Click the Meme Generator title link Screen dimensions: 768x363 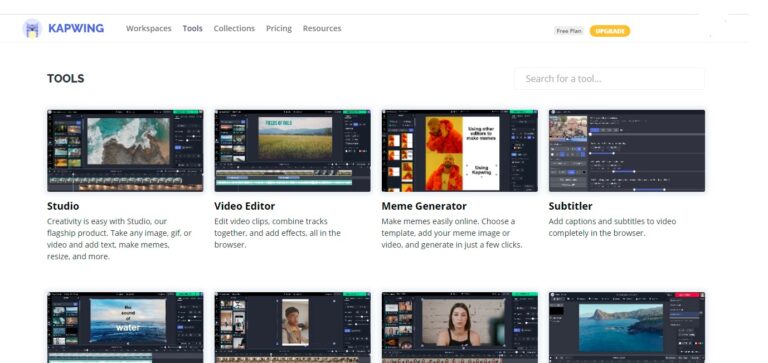(424, 206)
